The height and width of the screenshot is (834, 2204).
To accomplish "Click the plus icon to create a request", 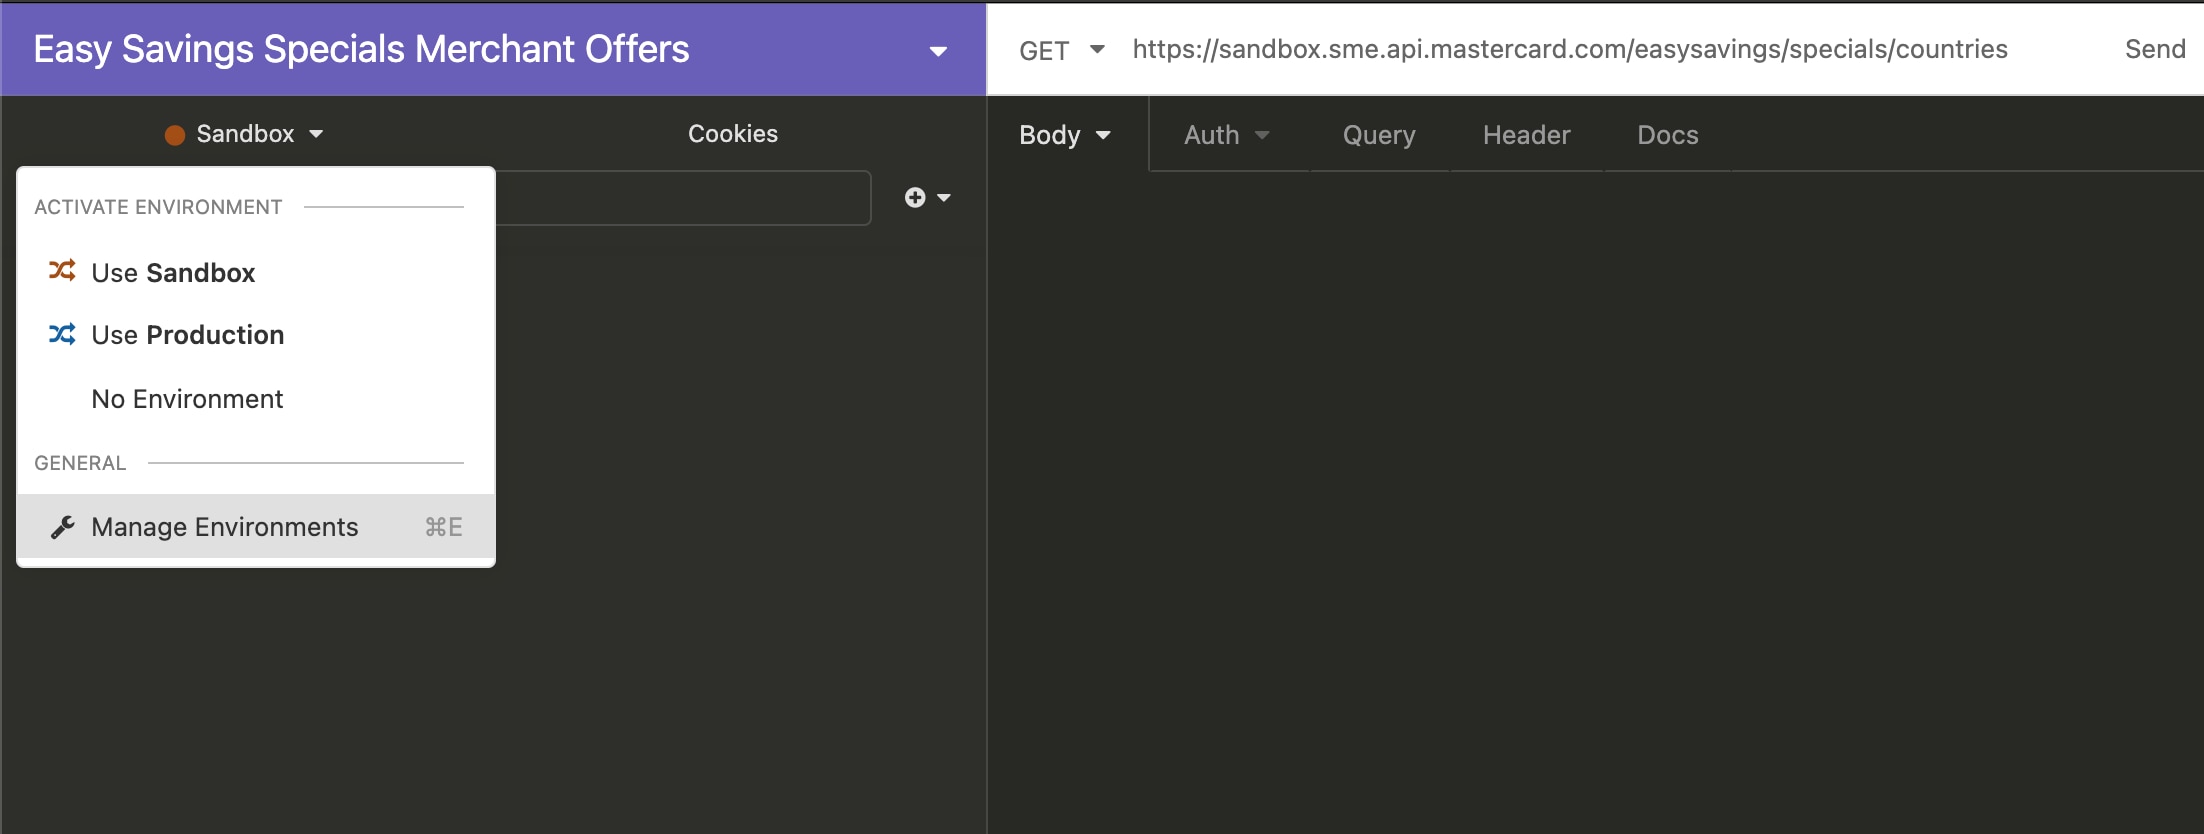I will coord(915,198).
